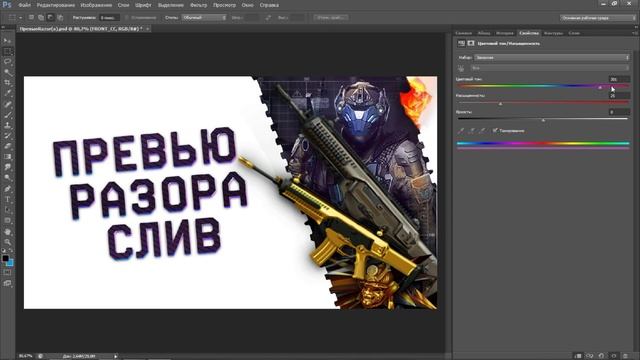The image size is (640, 360).
Task: Select the Path Selection tool
Action: tap(7, 210)
